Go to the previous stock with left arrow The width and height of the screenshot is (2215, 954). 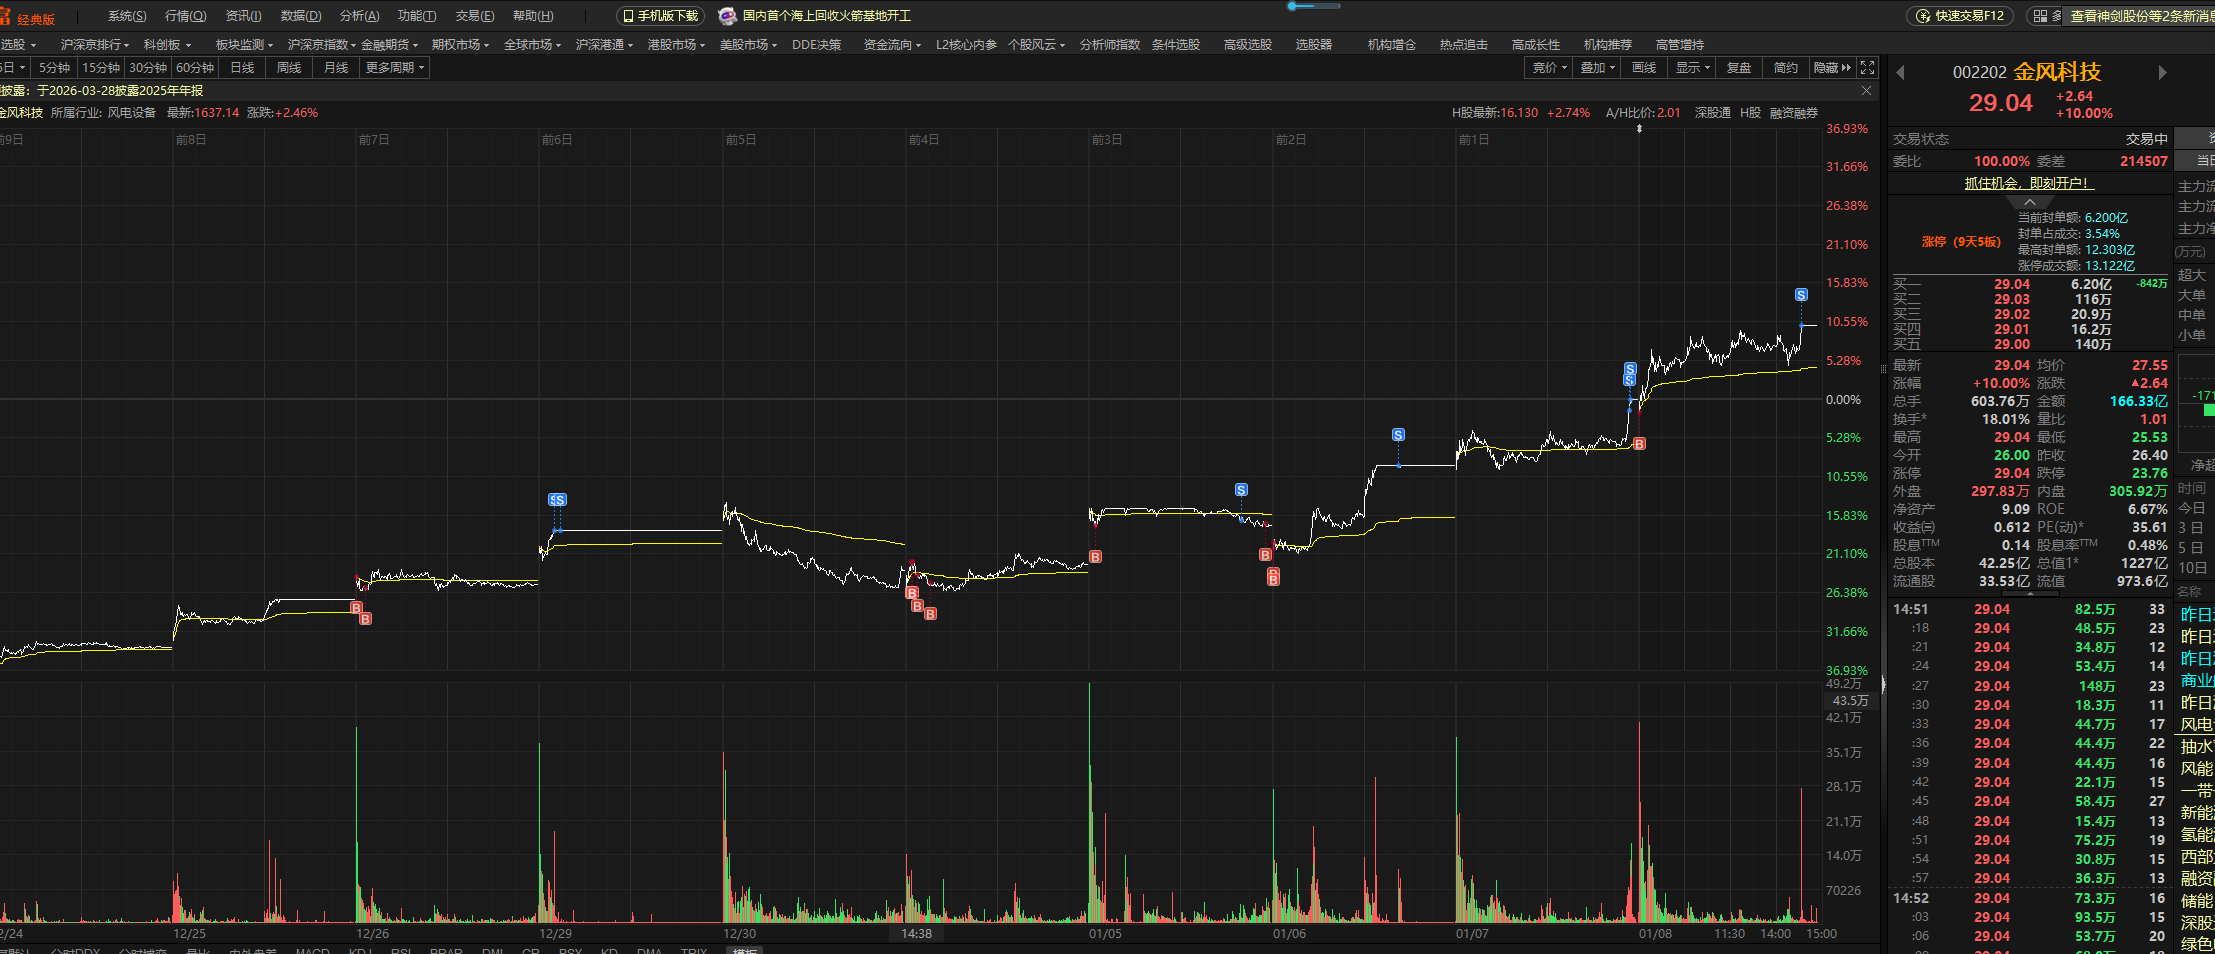pyautogui.click(x=1900, y=72)
